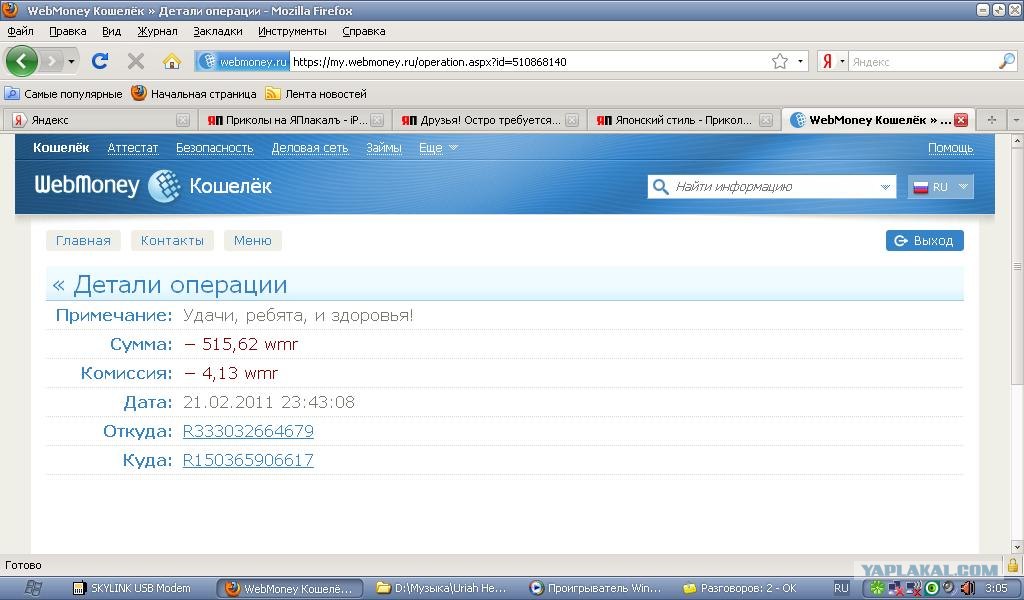Expand the Еще dropdown menu
Image resolution: width=1024 pixels, height=600 pixels.
click(438, 148)
